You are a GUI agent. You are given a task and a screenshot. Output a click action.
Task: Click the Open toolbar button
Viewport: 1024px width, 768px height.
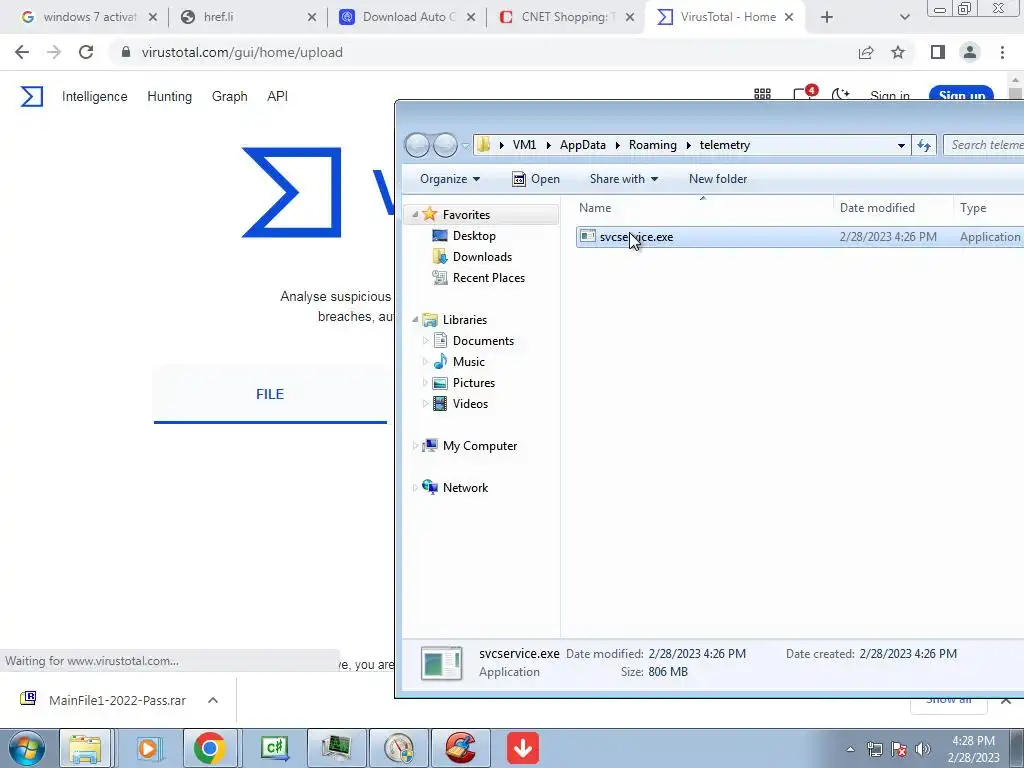coord(536,179)
